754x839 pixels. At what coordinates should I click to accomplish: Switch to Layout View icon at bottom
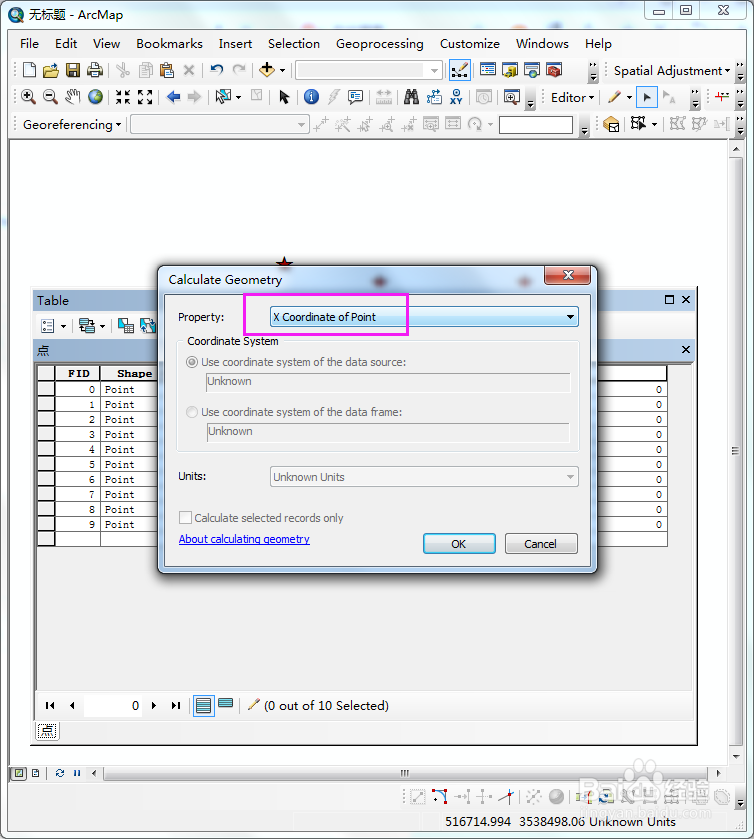pos(35,773)
